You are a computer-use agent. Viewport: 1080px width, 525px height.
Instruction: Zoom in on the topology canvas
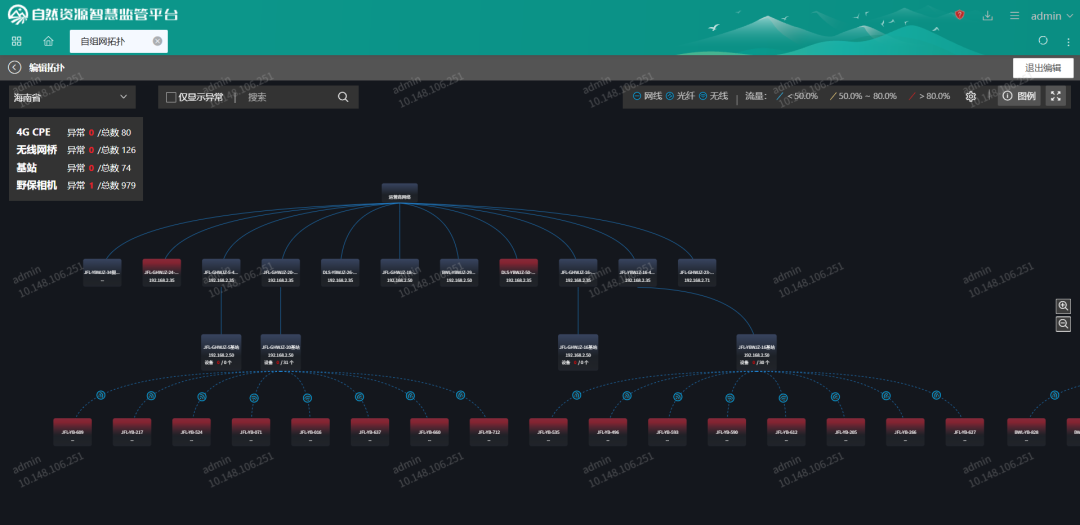[1063, 306]
